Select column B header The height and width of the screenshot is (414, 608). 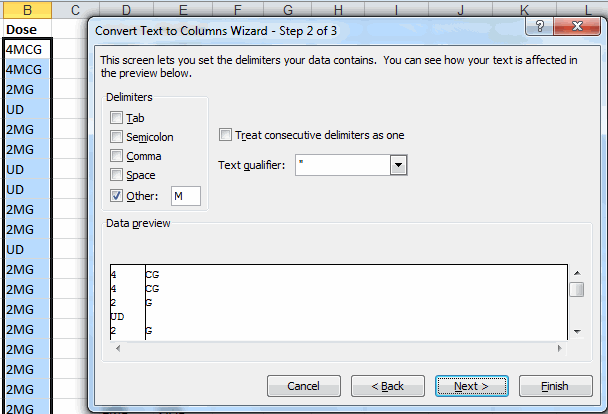click(x=27, y=9)
